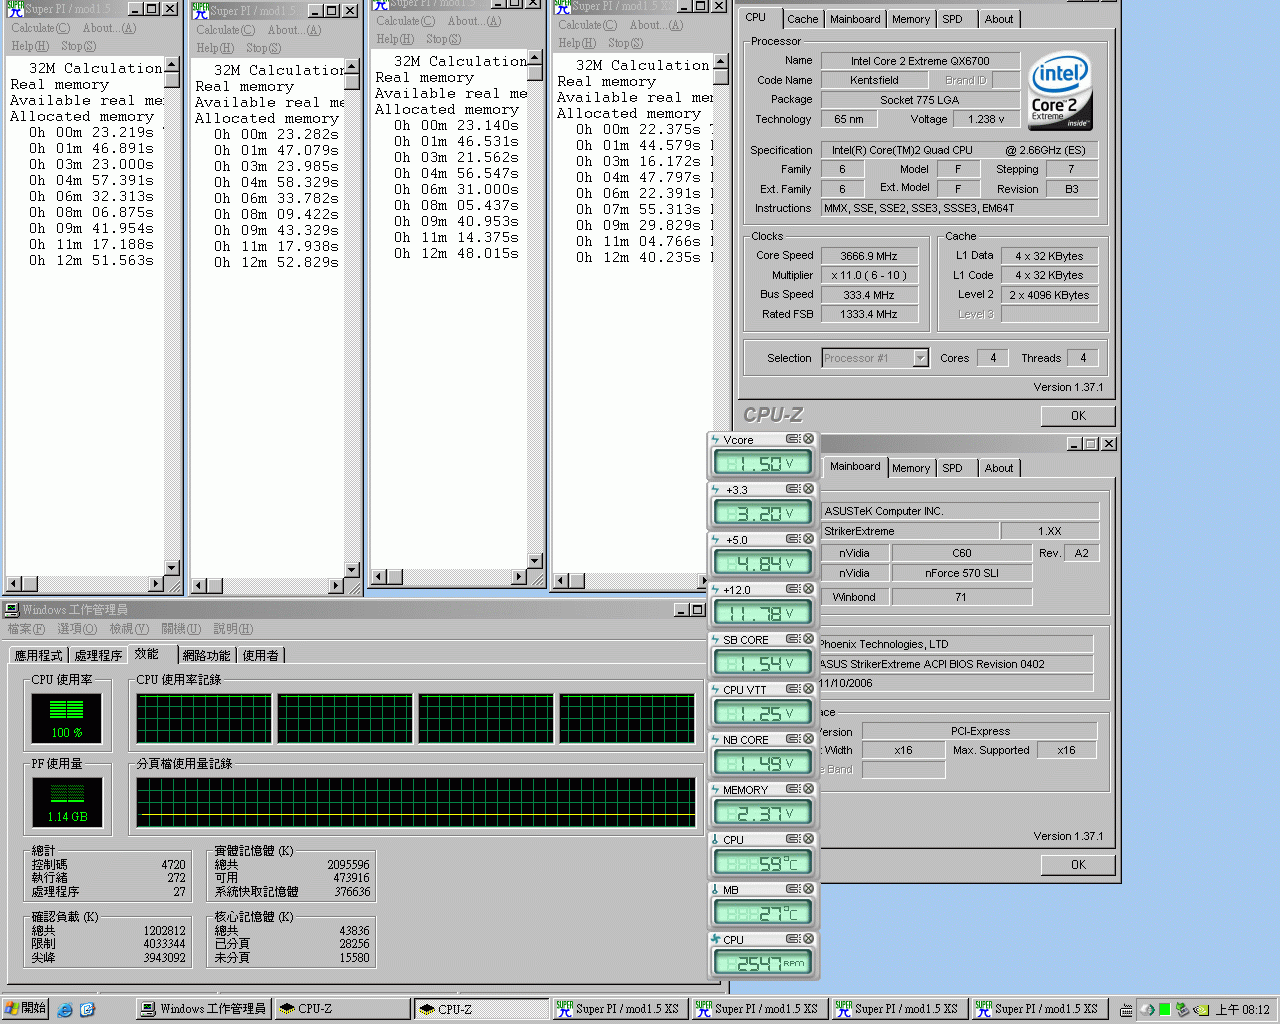Open settings icon on the MEMORY voltage widget
Image resolution: width=1280 pixels, height=1024 pixels.
tap(792, 789)
